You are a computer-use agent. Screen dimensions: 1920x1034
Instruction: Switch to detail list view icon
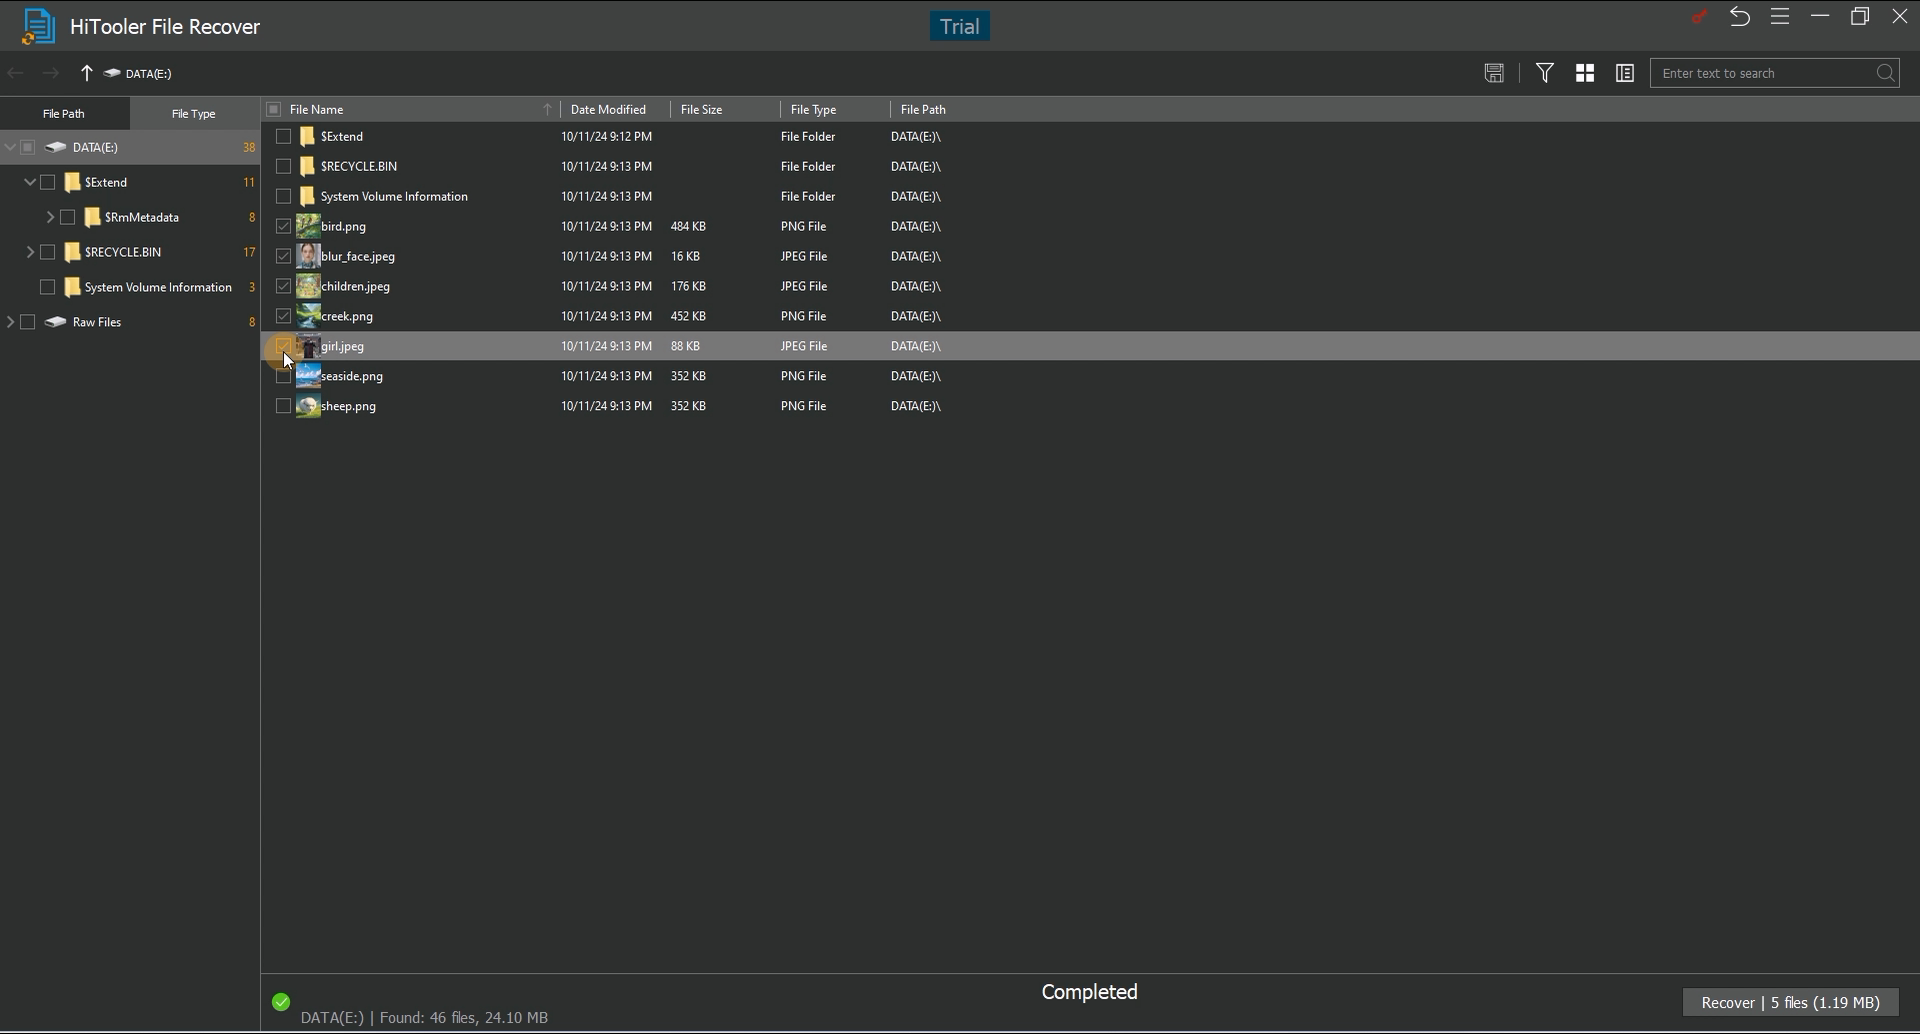(x=1625, y=73)
